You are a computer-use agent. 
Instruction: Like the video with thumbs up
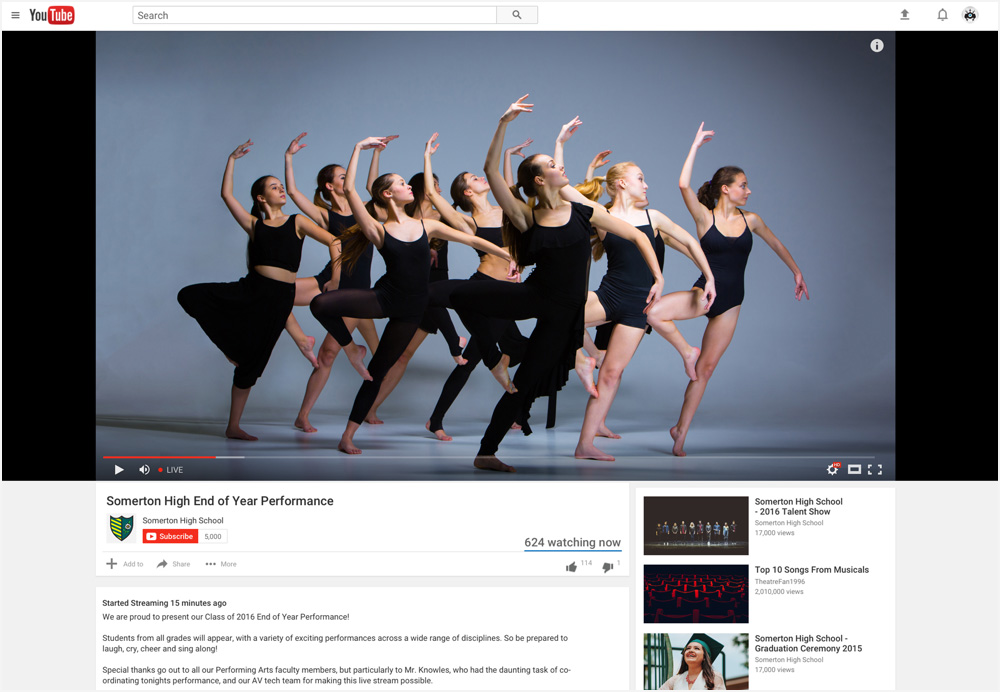point(572,567)
